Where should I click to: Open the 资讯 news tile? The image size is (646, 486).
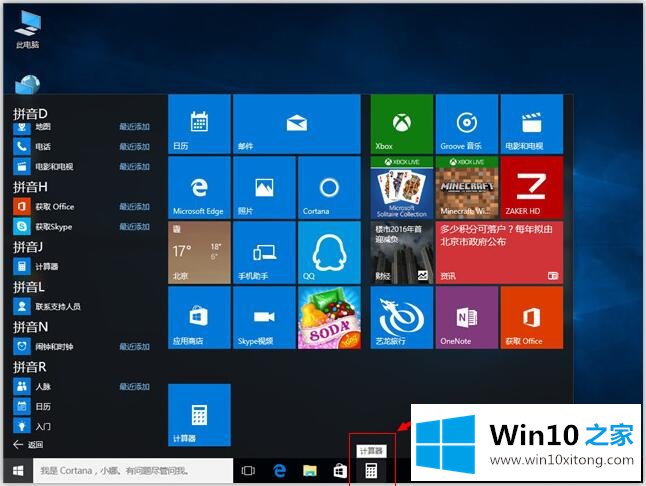tap(499, 252)
